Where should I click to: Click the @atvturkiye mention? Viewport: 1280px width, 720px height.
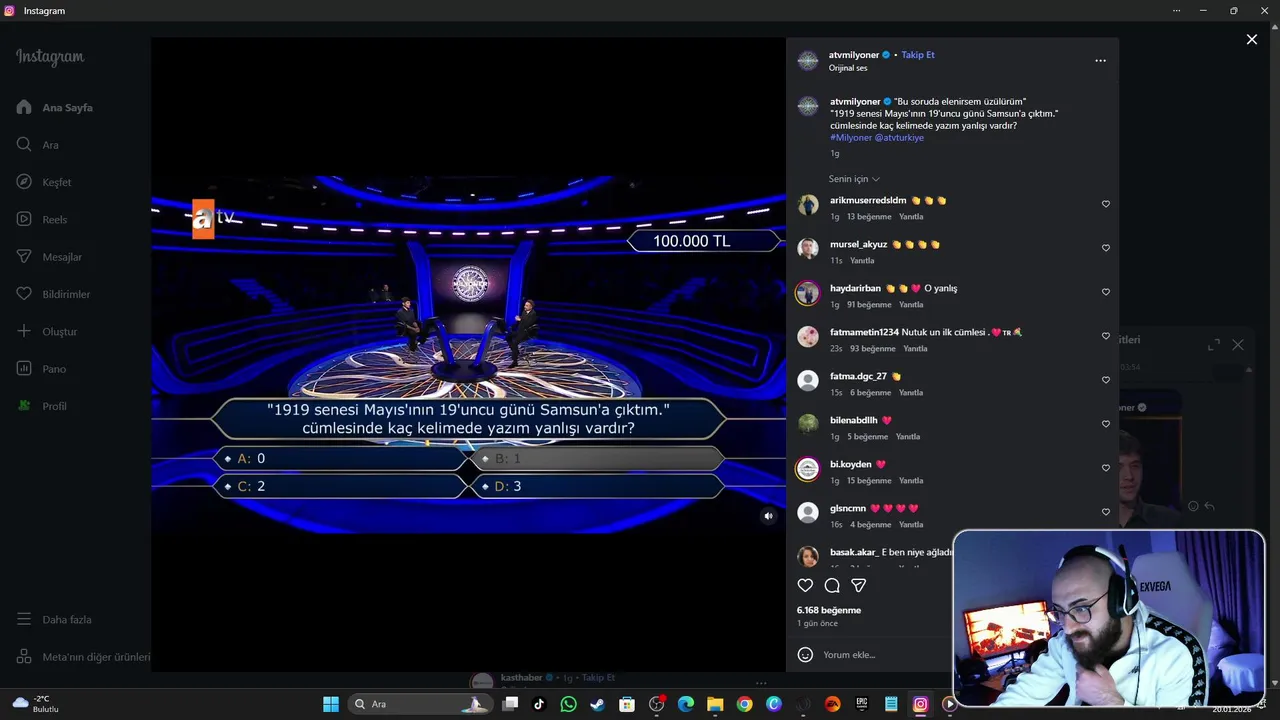[899, 138]
